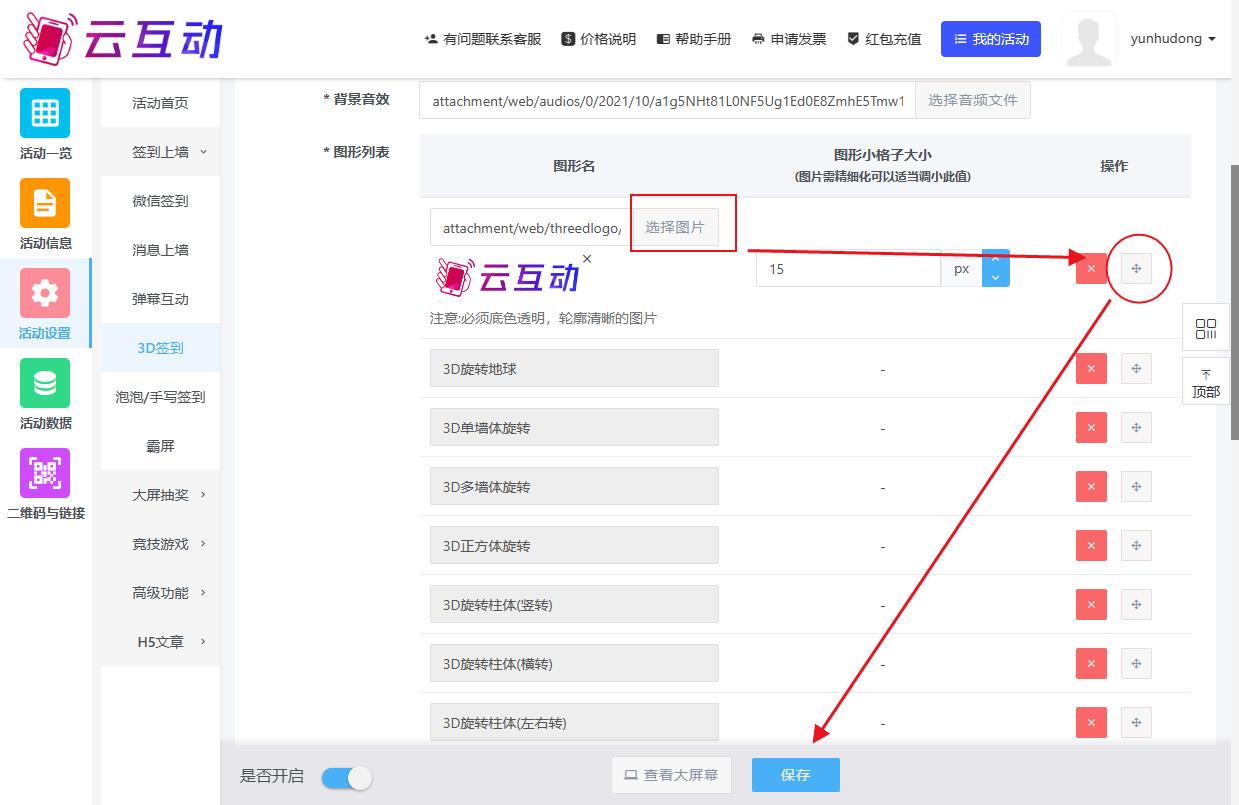Open the 活动一览 grid icon
The width and height of the screenshot is (1239, 805).
[x=45, y=113]
